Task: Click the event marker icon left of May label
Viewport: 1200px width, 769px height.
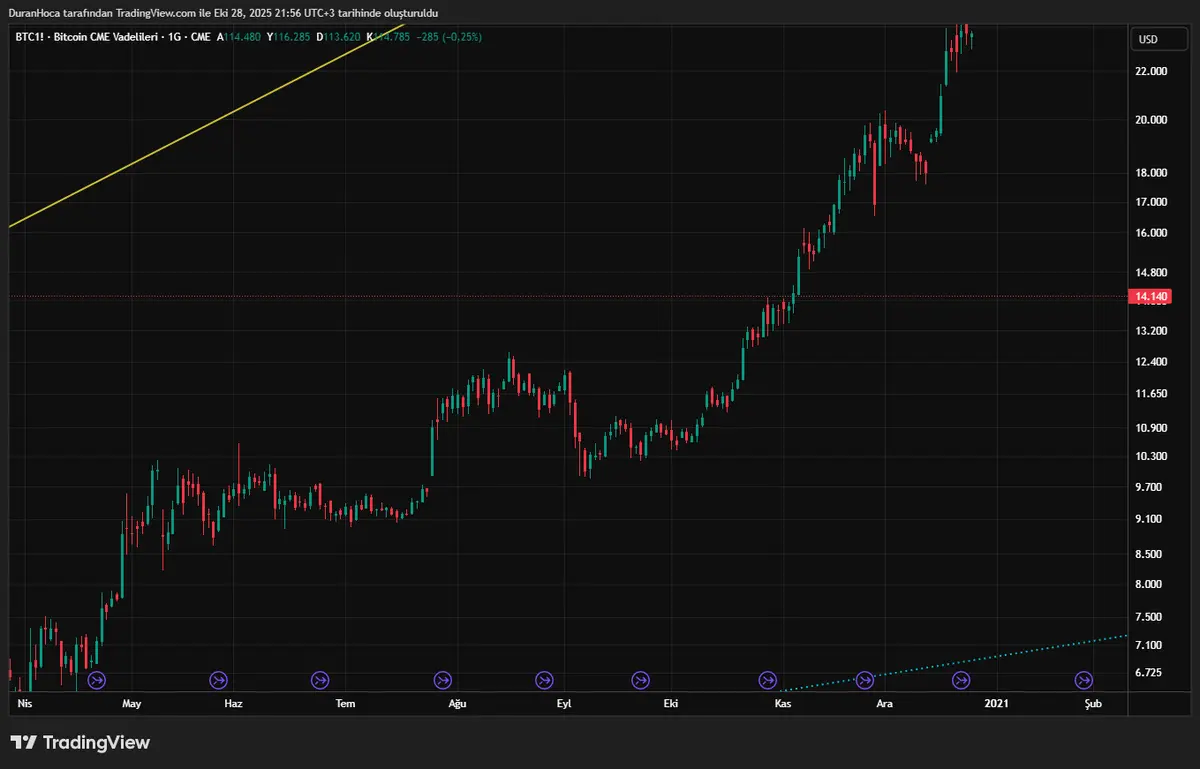Action: point(97,680)
